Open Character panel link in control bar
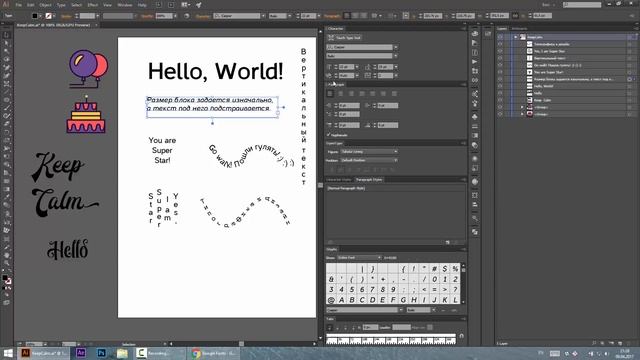This screenshot has width=640, height=360. coord(203,16)
